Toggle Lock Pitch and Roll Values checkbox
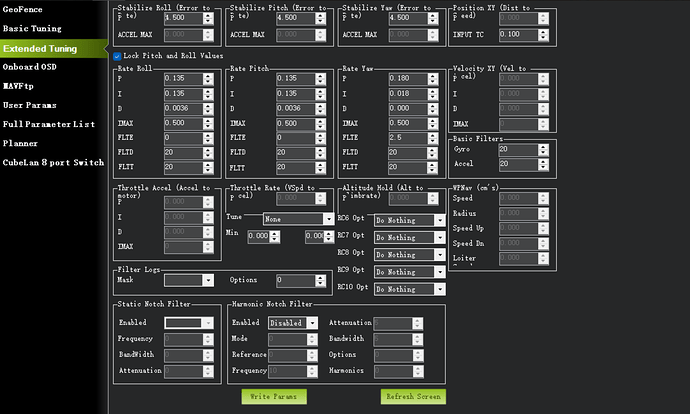The width and height of the screenshot is (690, 414). coord(117,56)
